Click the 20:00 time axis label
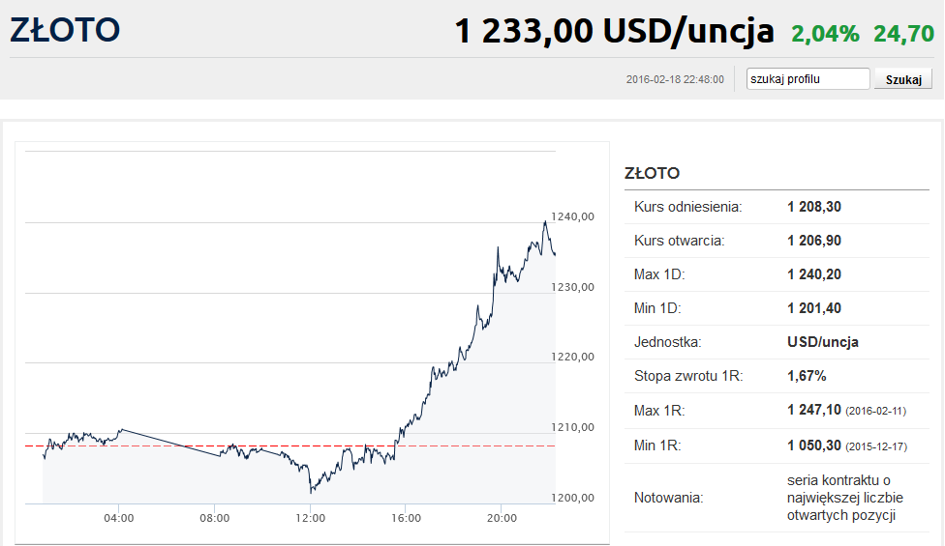Viewport: 945px width, 546px height. click(x=502, y=518)
